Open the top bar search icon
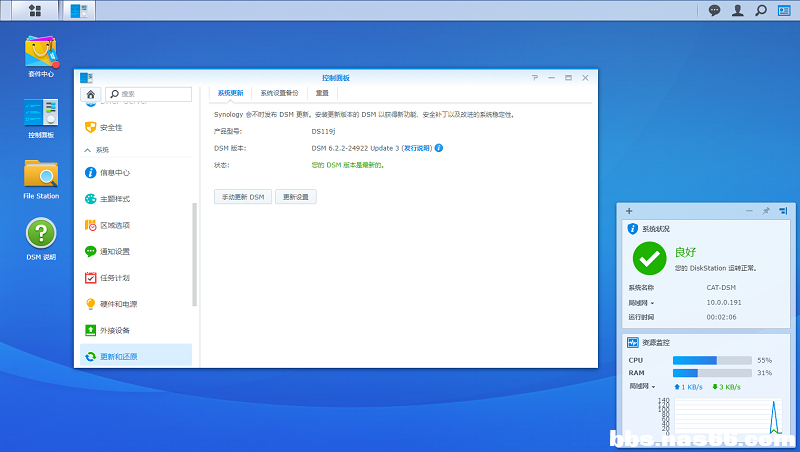Screen dimensions: 800x452 [x=761, y=10]
